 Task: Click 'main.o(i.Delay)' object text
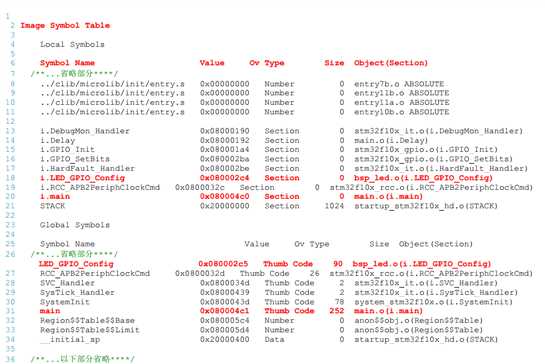391,140
